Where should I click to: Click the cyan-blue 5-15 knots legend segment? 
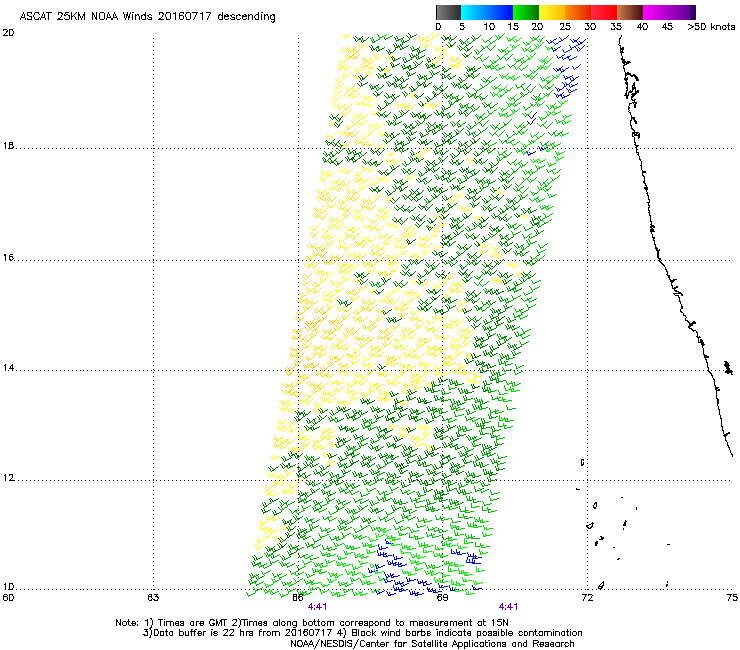[487, 12]
